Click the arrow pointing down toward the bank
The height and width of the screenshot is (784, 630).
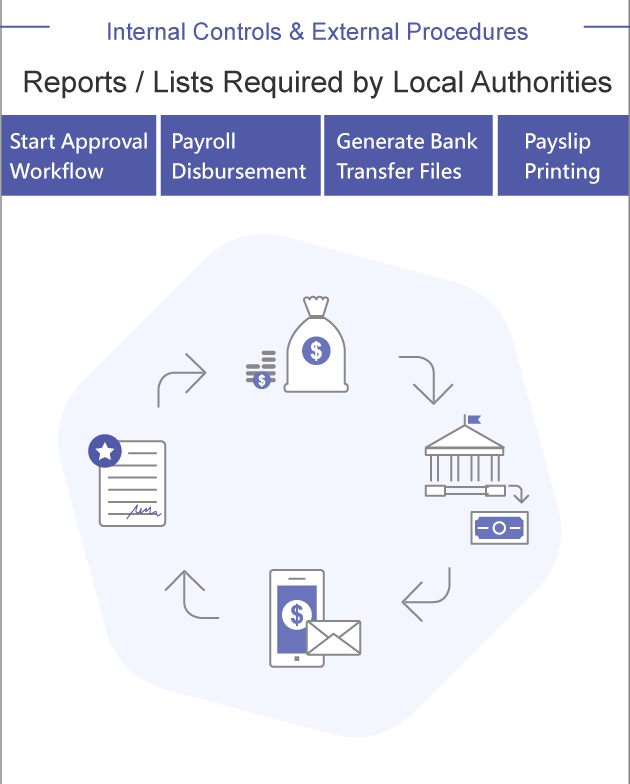tap(426, 378)
